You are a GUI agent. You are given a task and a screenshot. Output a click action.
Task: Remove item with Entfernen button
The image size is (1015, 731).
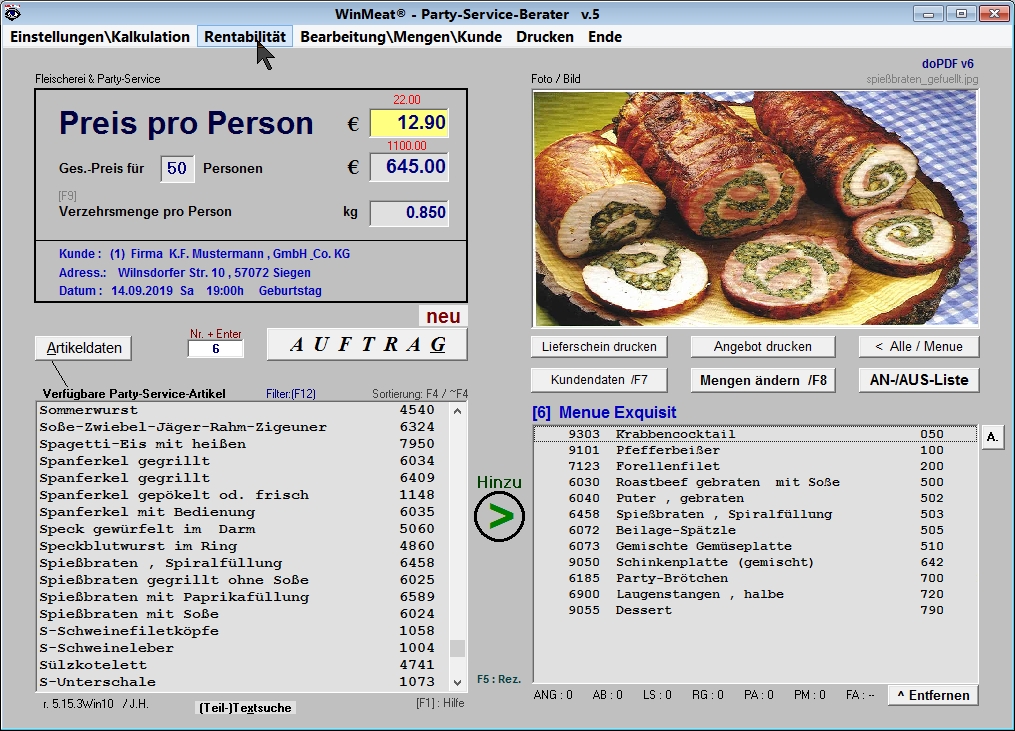tap(932, 695)
